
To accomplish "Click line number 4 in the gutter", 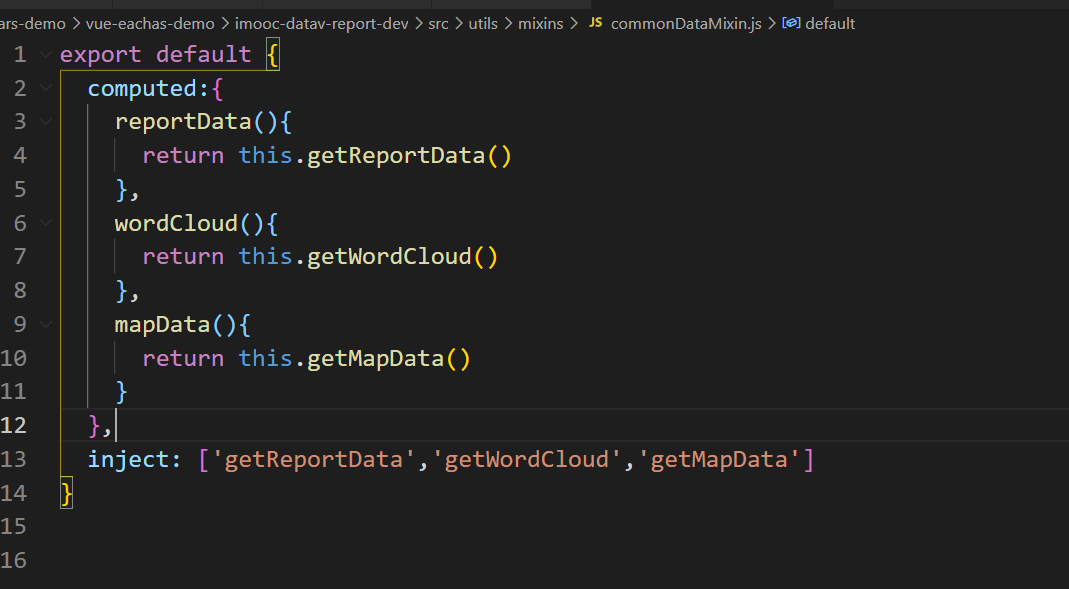I will [x=20, y=156].
